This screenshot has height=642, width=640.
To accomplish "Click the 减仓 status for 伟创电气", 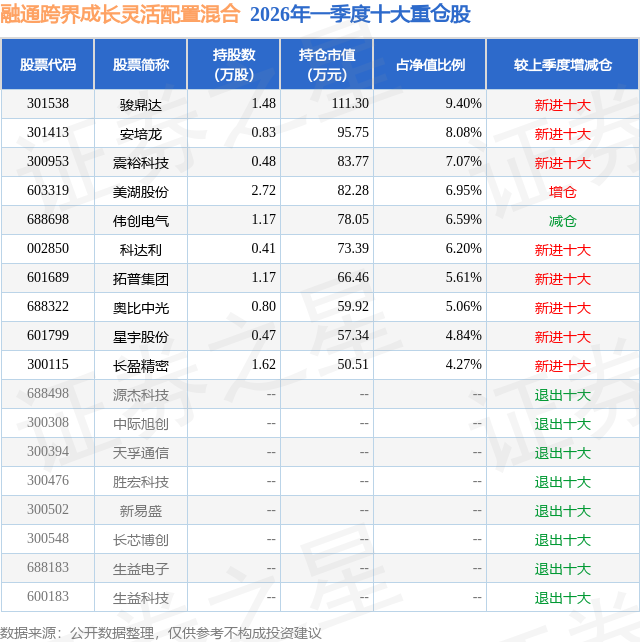I will (x=563, y=221).
